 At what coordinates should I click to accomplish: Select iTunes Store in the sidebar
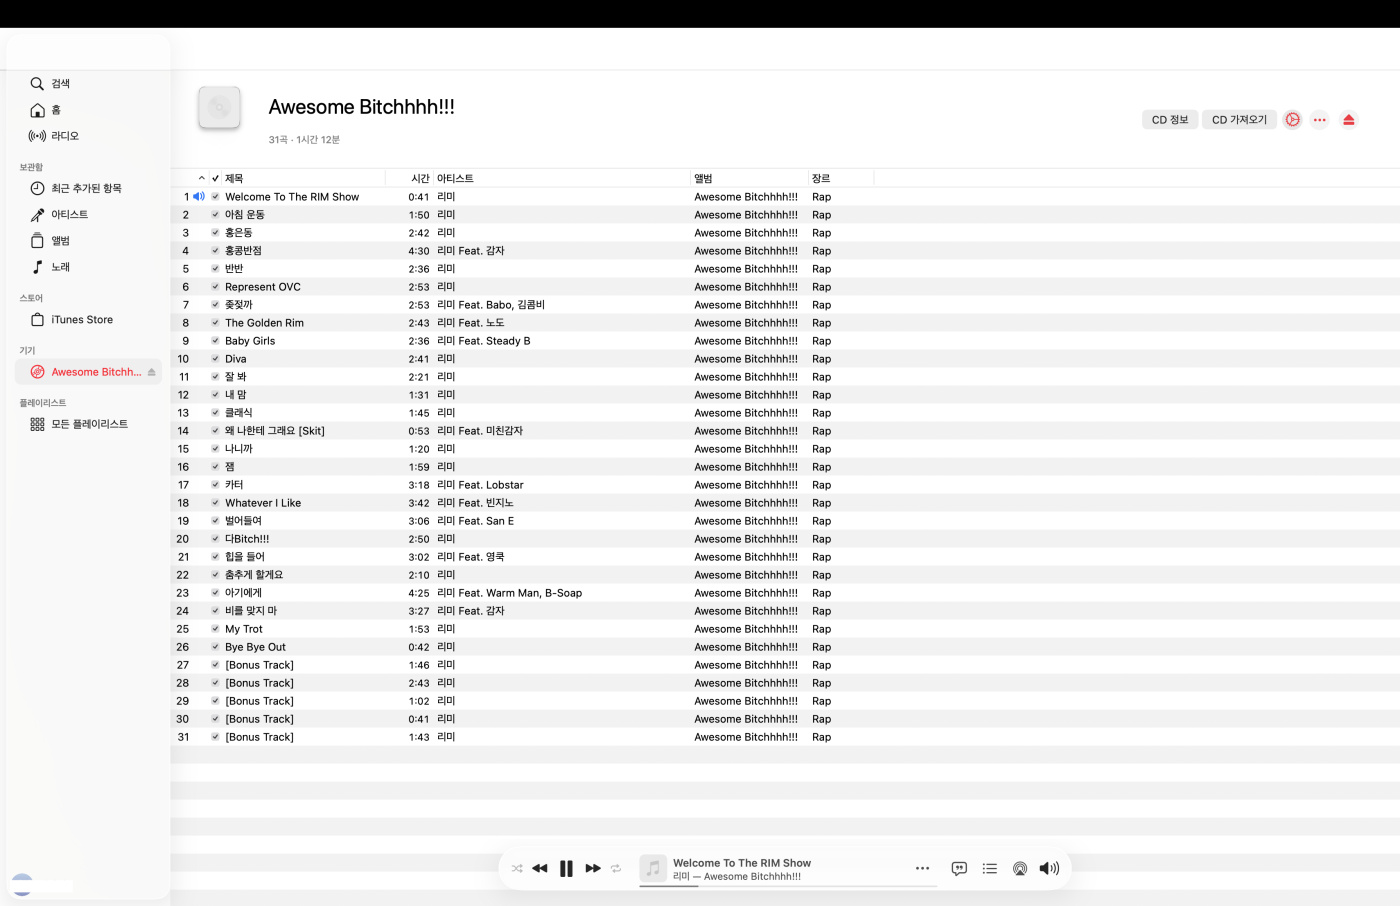[81, 320]
